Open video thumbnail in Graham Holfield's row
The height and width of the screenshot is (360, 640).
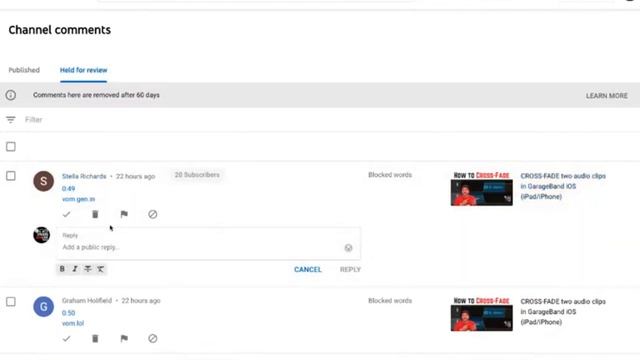coord(482,314)
